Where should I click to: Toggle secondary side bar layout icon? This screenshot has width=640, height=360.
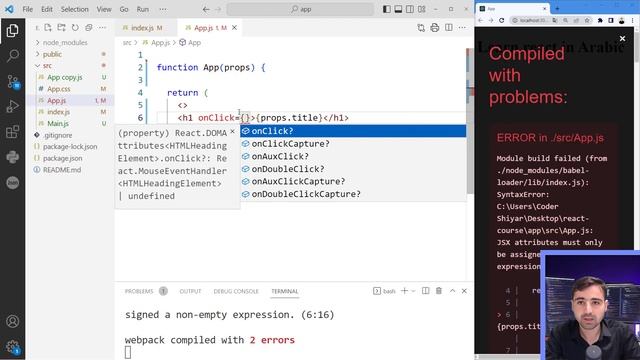[410, 9]
